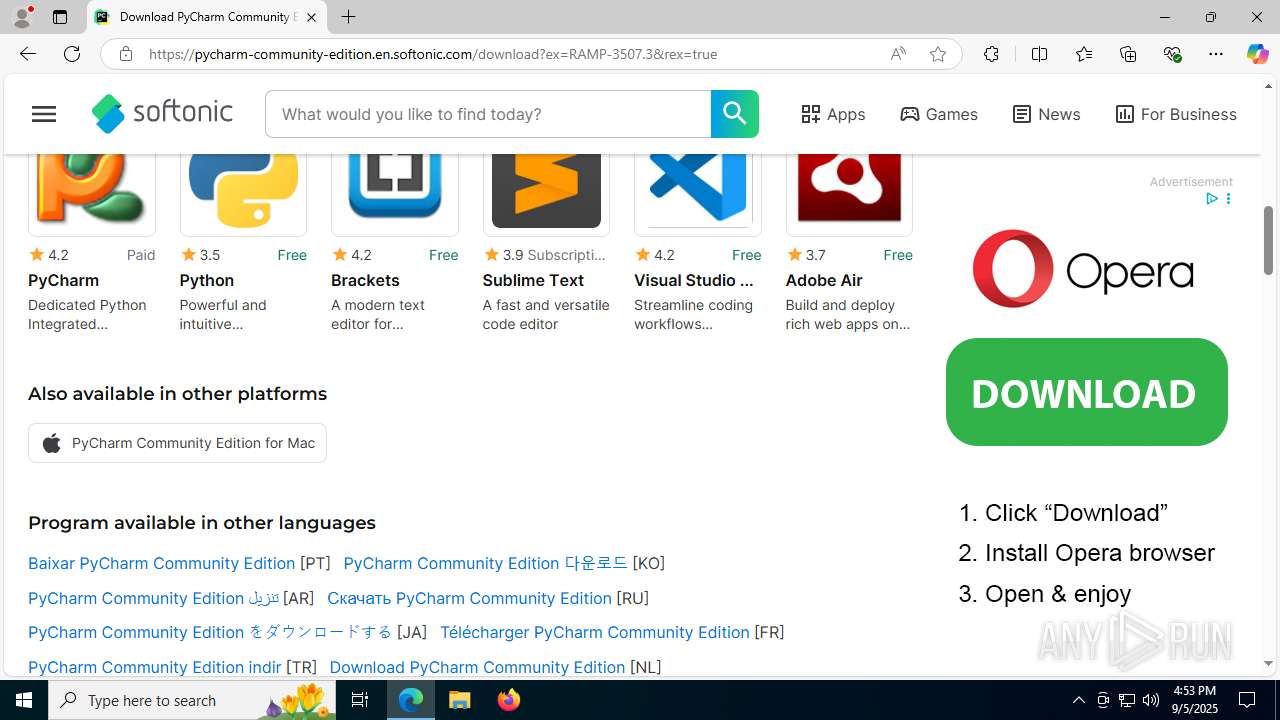Click the PyCharm title link

tap(63, 280)
